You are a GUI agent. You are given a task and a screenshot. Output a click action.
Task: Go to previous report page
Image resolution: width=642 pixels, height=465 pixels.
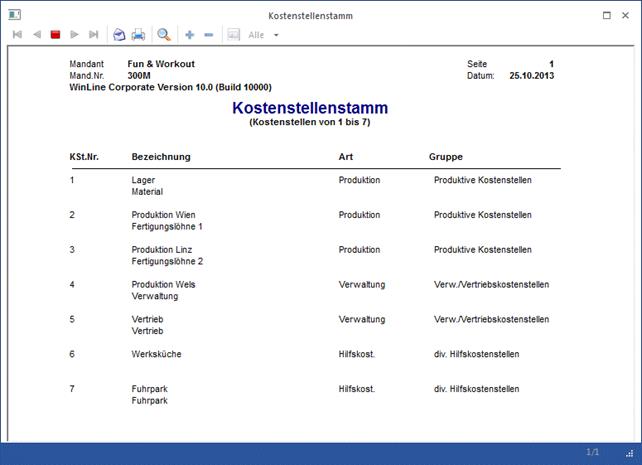(x=37, y=35)
